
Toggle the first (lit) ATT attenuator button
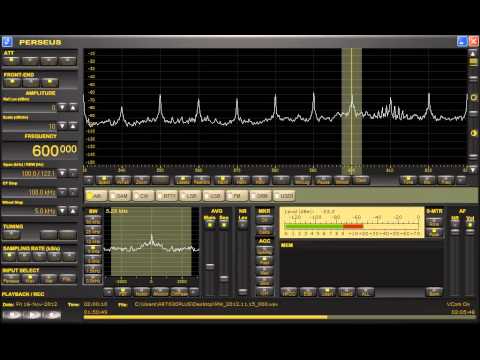11,61
